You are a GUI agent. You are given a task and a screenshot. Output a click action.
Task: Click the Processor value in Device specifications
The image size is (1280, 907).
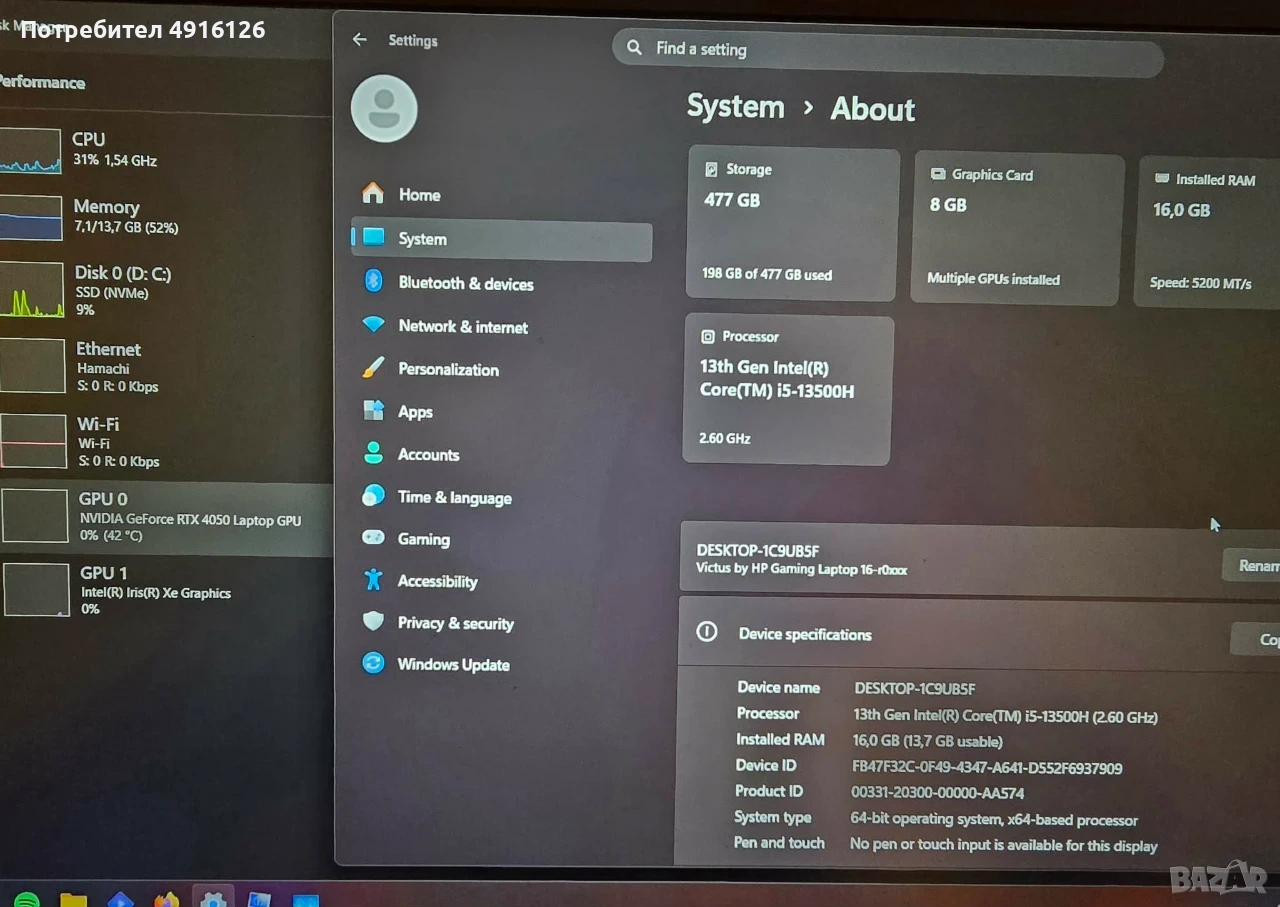(x=1005, y=716)
